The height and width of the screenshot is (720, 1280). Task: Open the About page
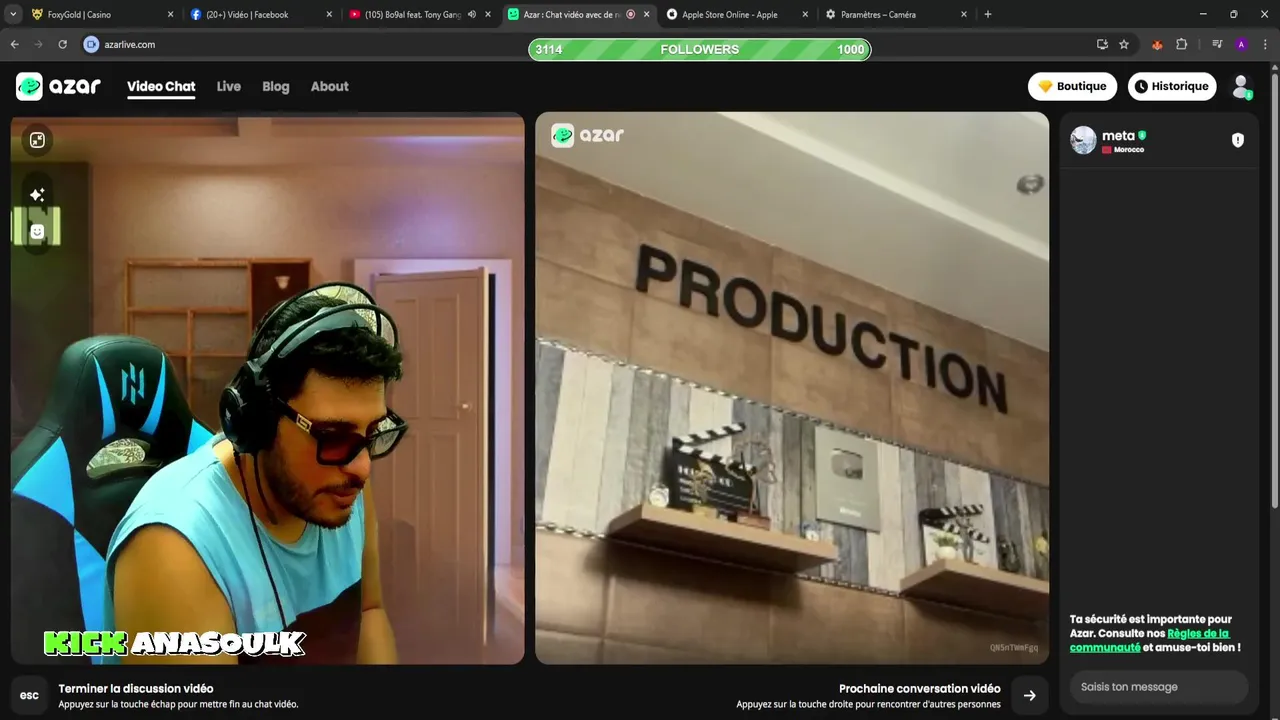tap(330, 86)
